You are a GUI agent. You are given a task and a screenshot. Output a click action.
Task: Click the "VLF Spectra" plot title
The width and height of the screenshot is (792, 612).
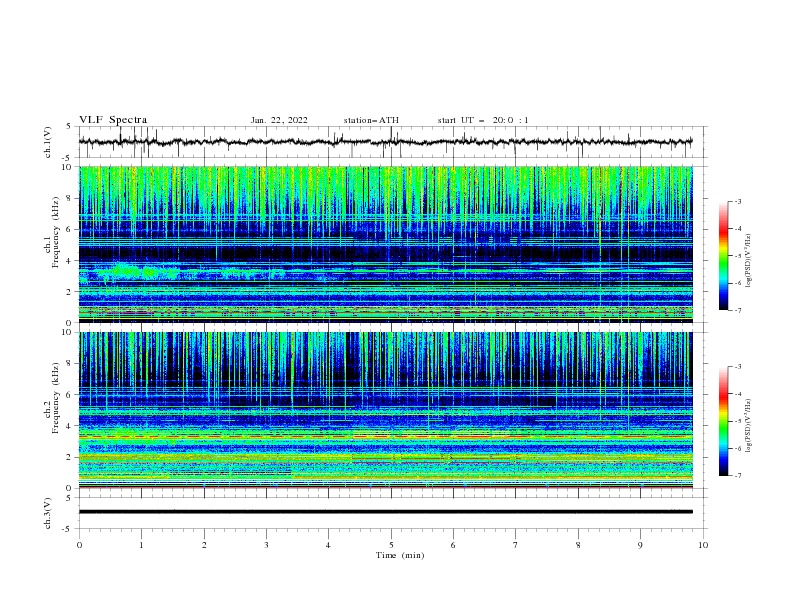[113, 120]
